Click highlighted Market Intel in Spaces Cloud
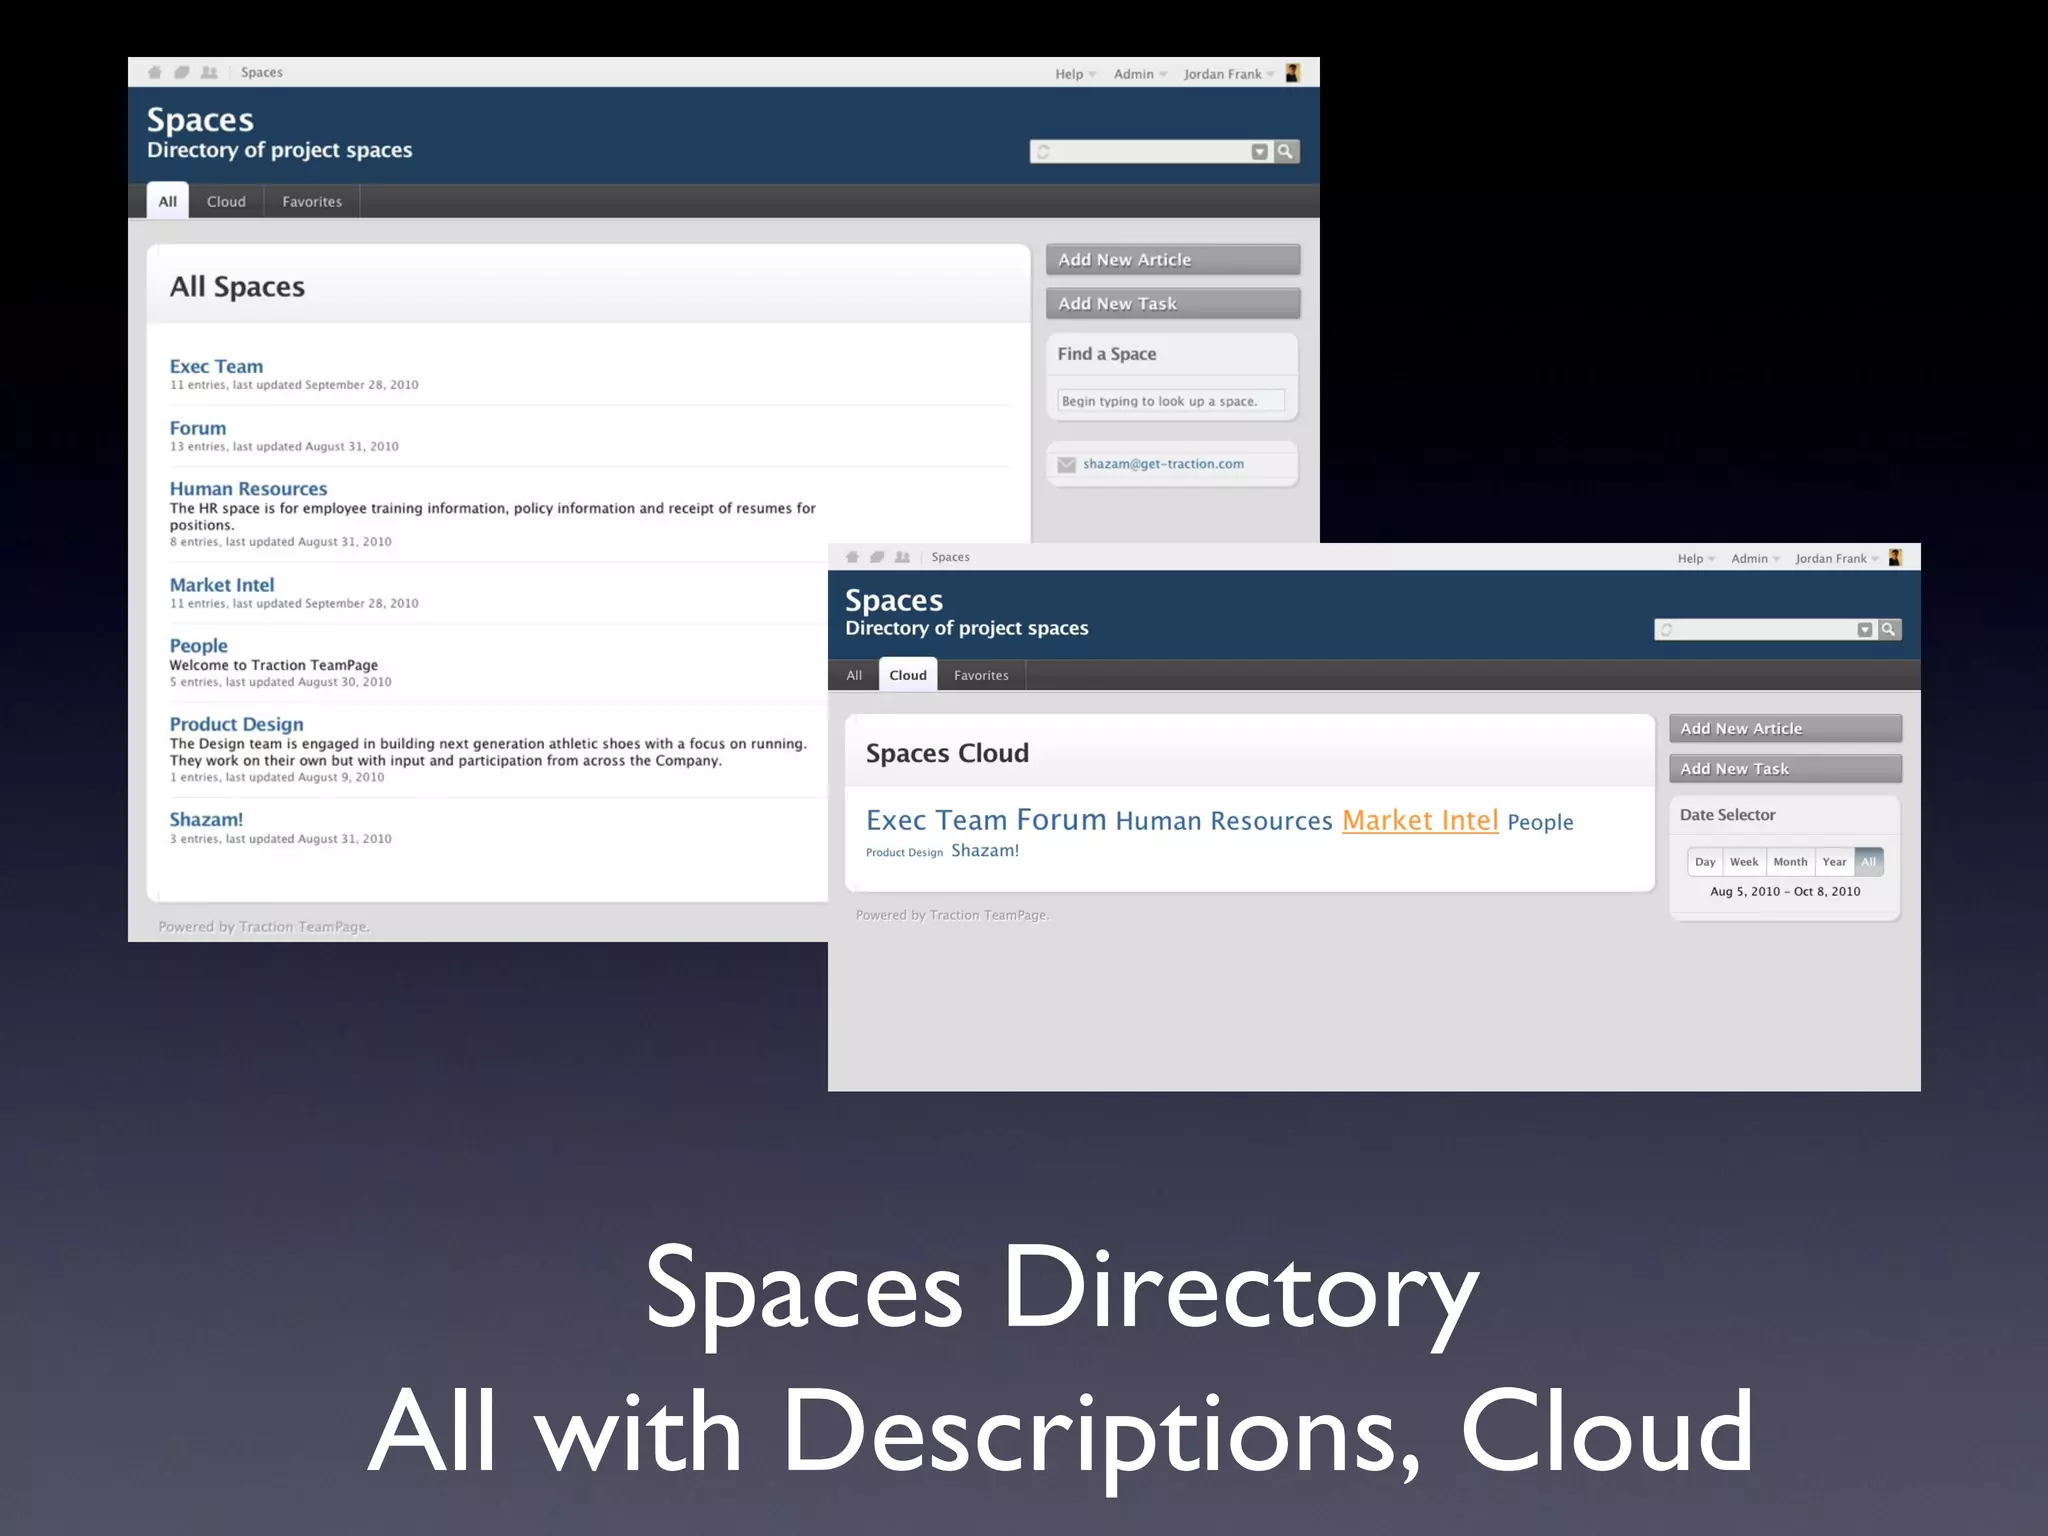This screenshot has height=1536, width=2048. click(1420, 820)
